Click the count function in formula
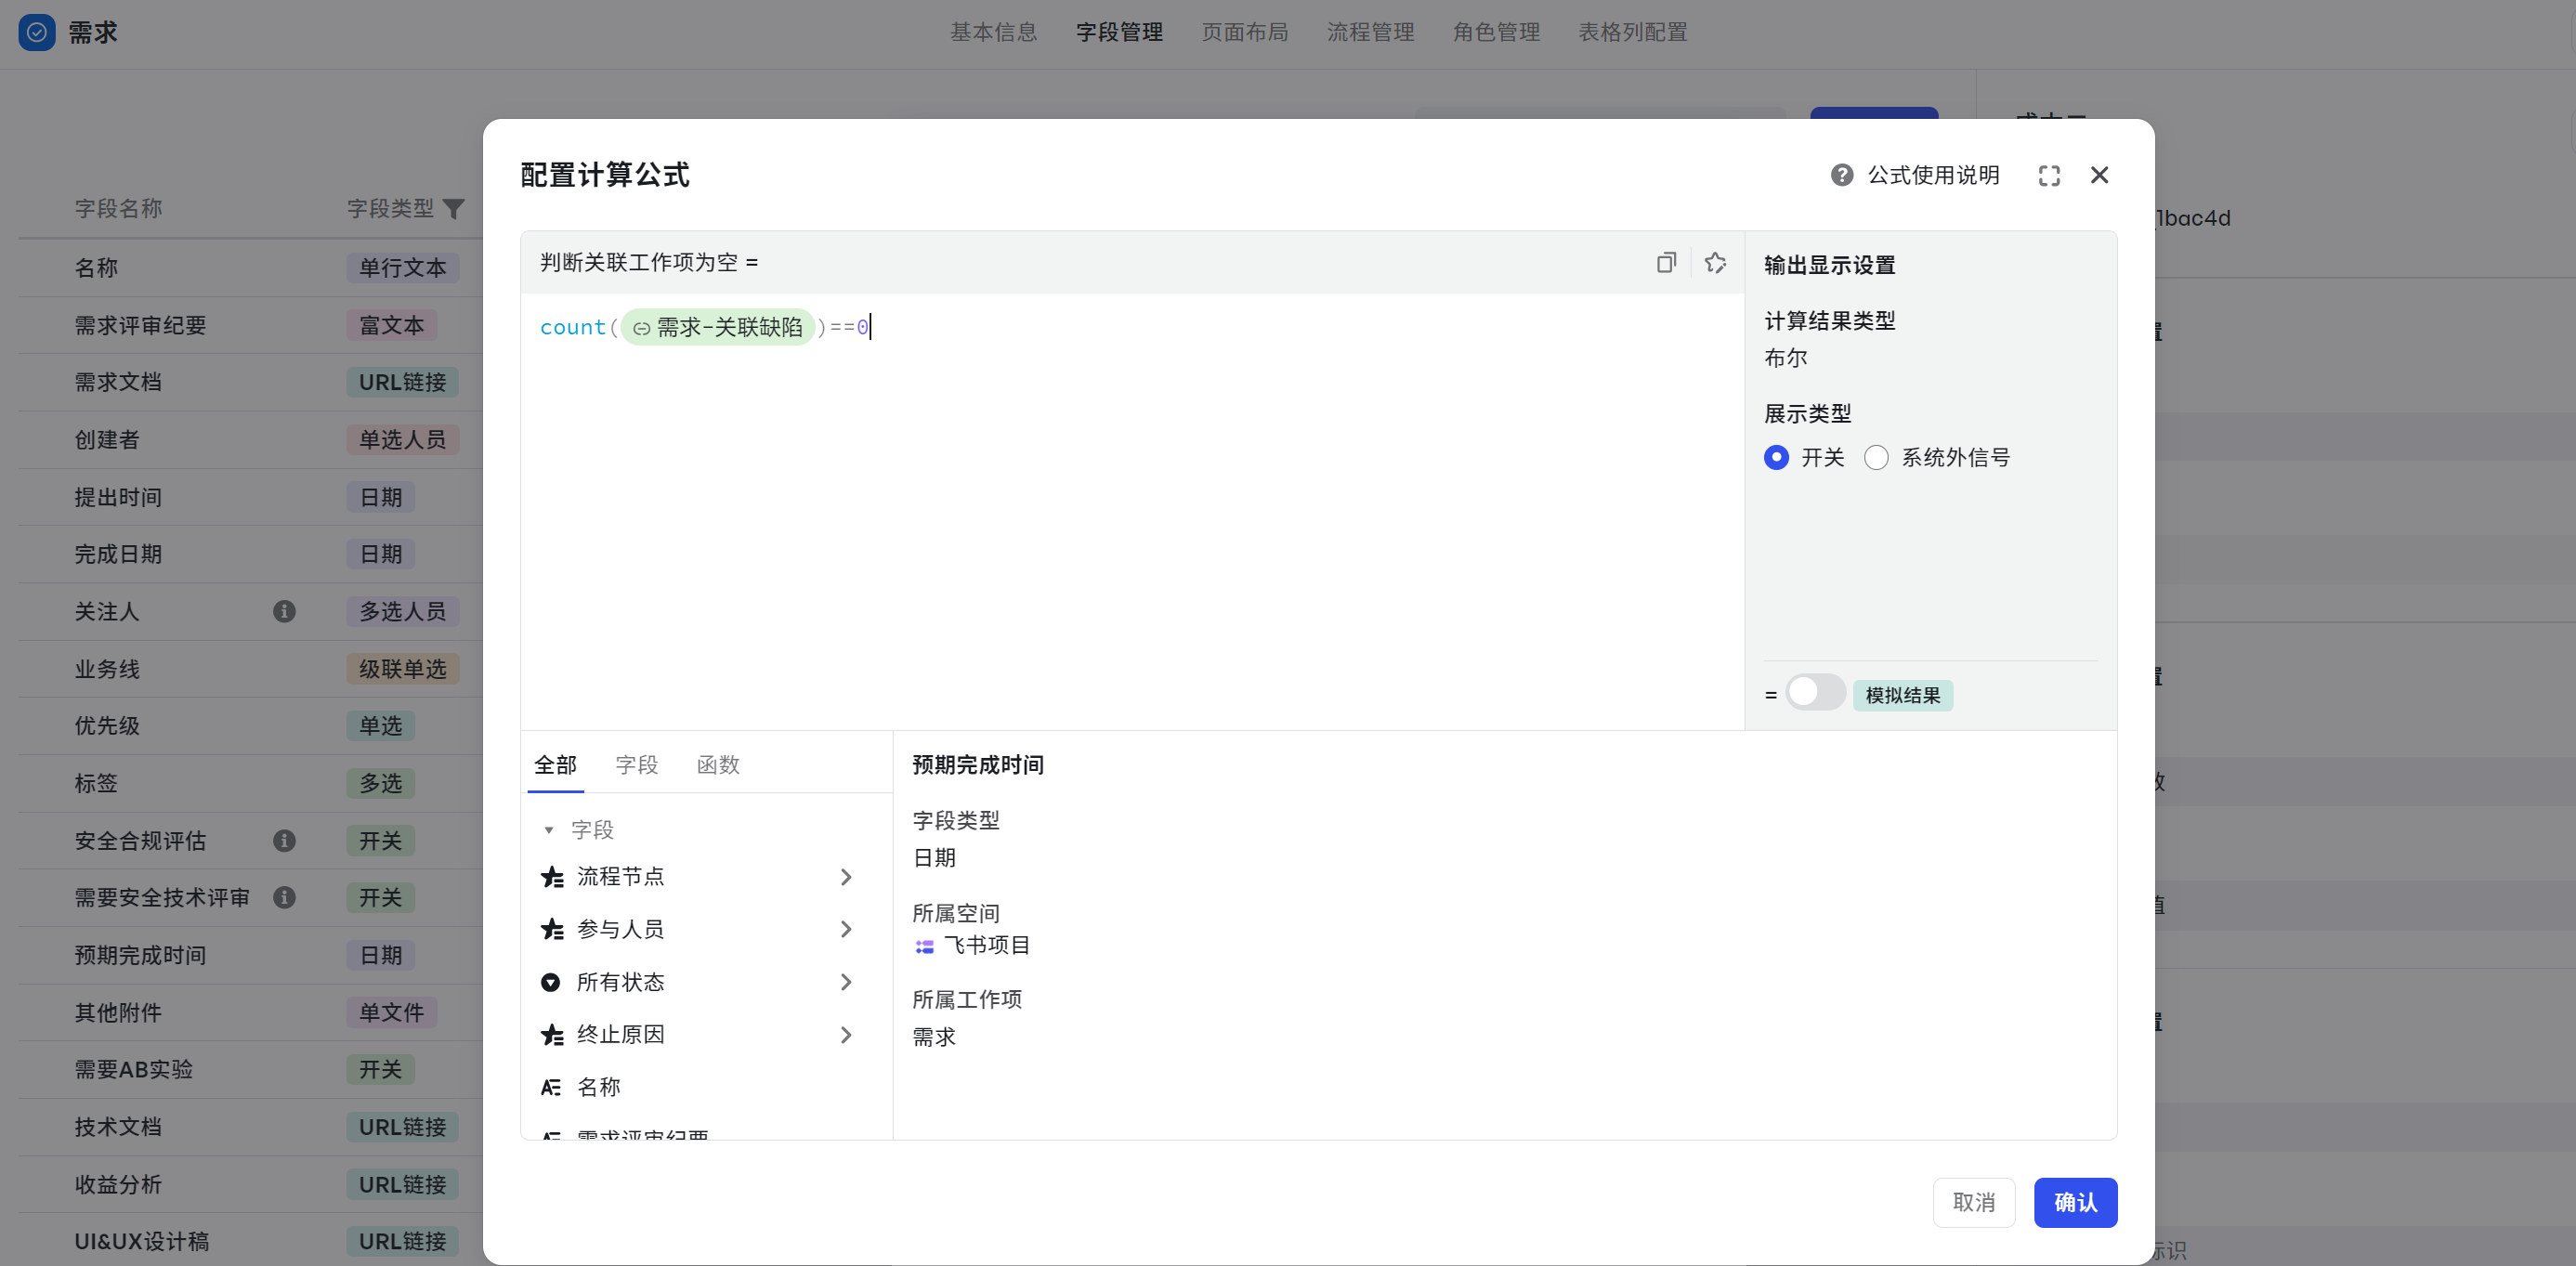 (x=572, y=327)
